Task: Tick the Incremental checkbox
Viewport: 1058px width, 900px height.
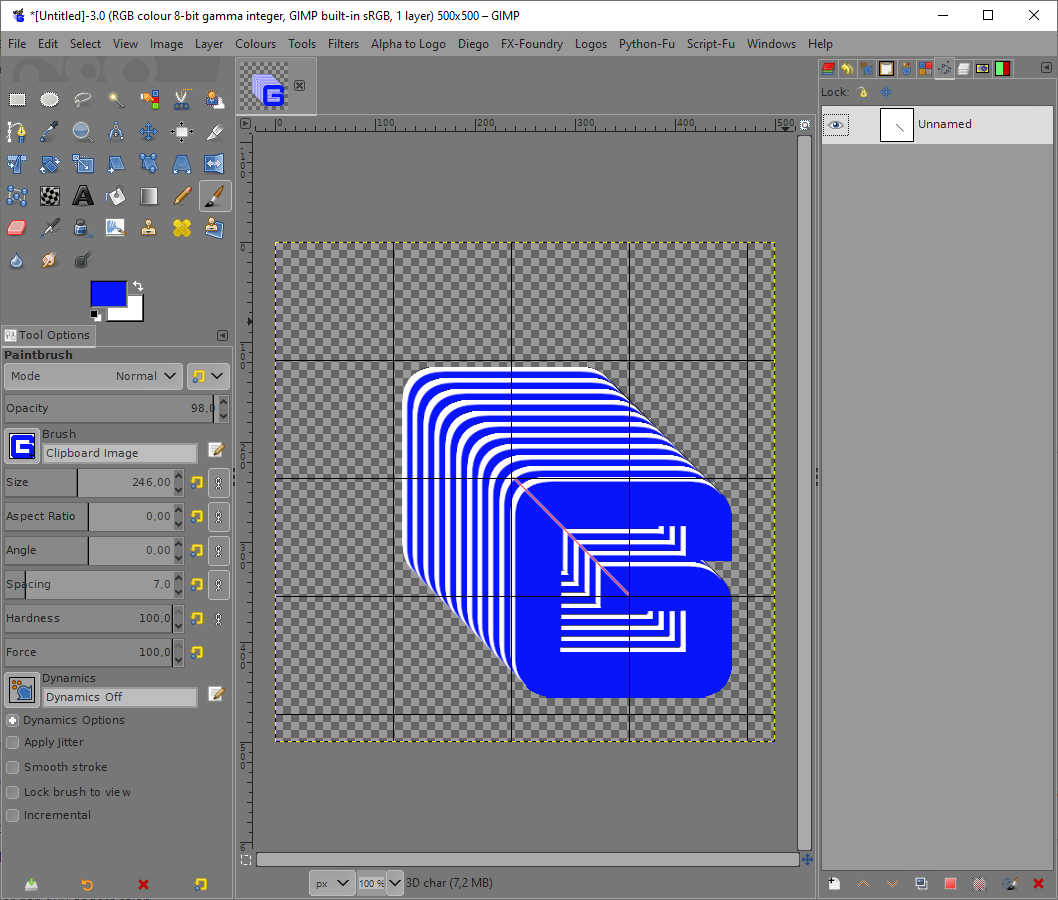Action: 13,815
